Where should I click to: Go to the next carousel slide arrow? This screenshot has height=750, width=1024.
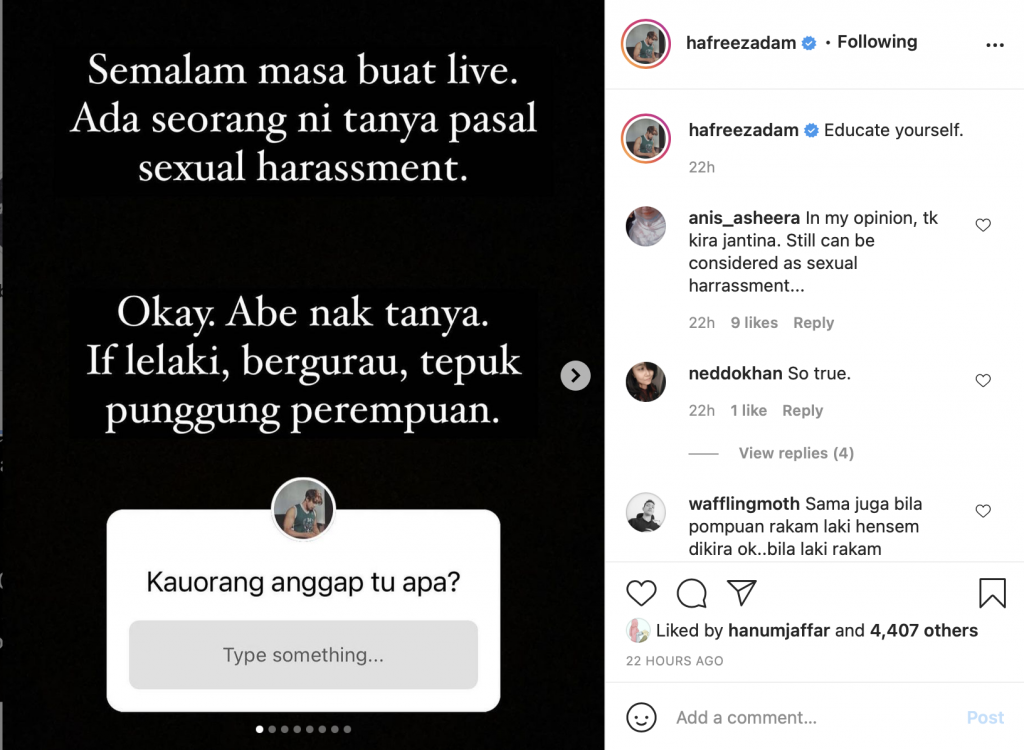(575, 375)
